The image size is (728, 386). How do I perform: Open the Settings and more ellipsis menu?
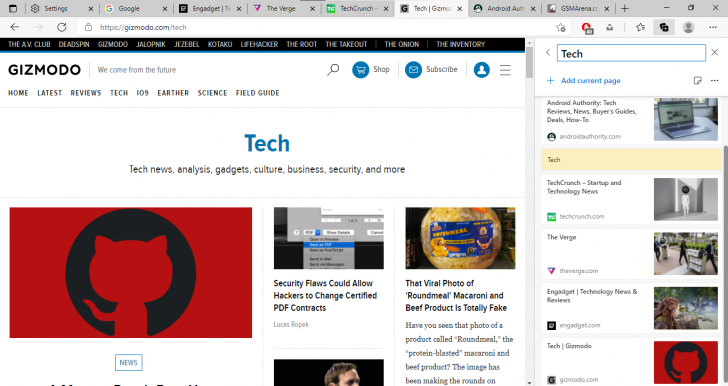[x=713, y=27]
